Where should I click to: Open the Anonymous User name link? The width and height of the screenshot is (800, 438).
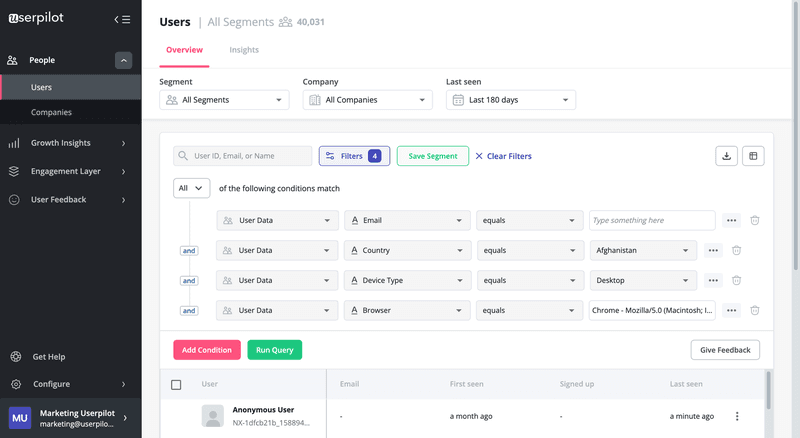tap(263, 410)
